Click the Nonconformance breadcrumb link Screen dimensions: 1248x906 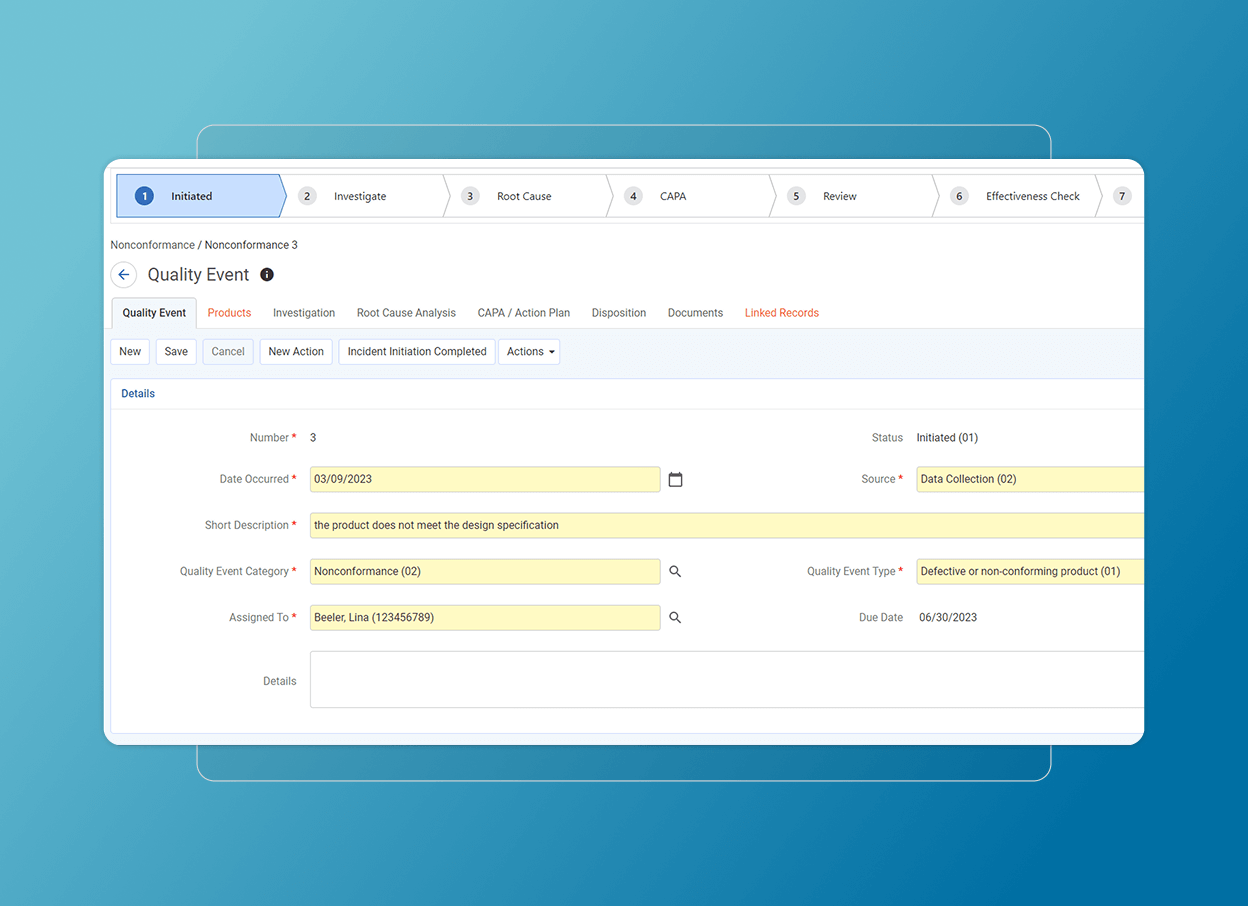[152, 244]
